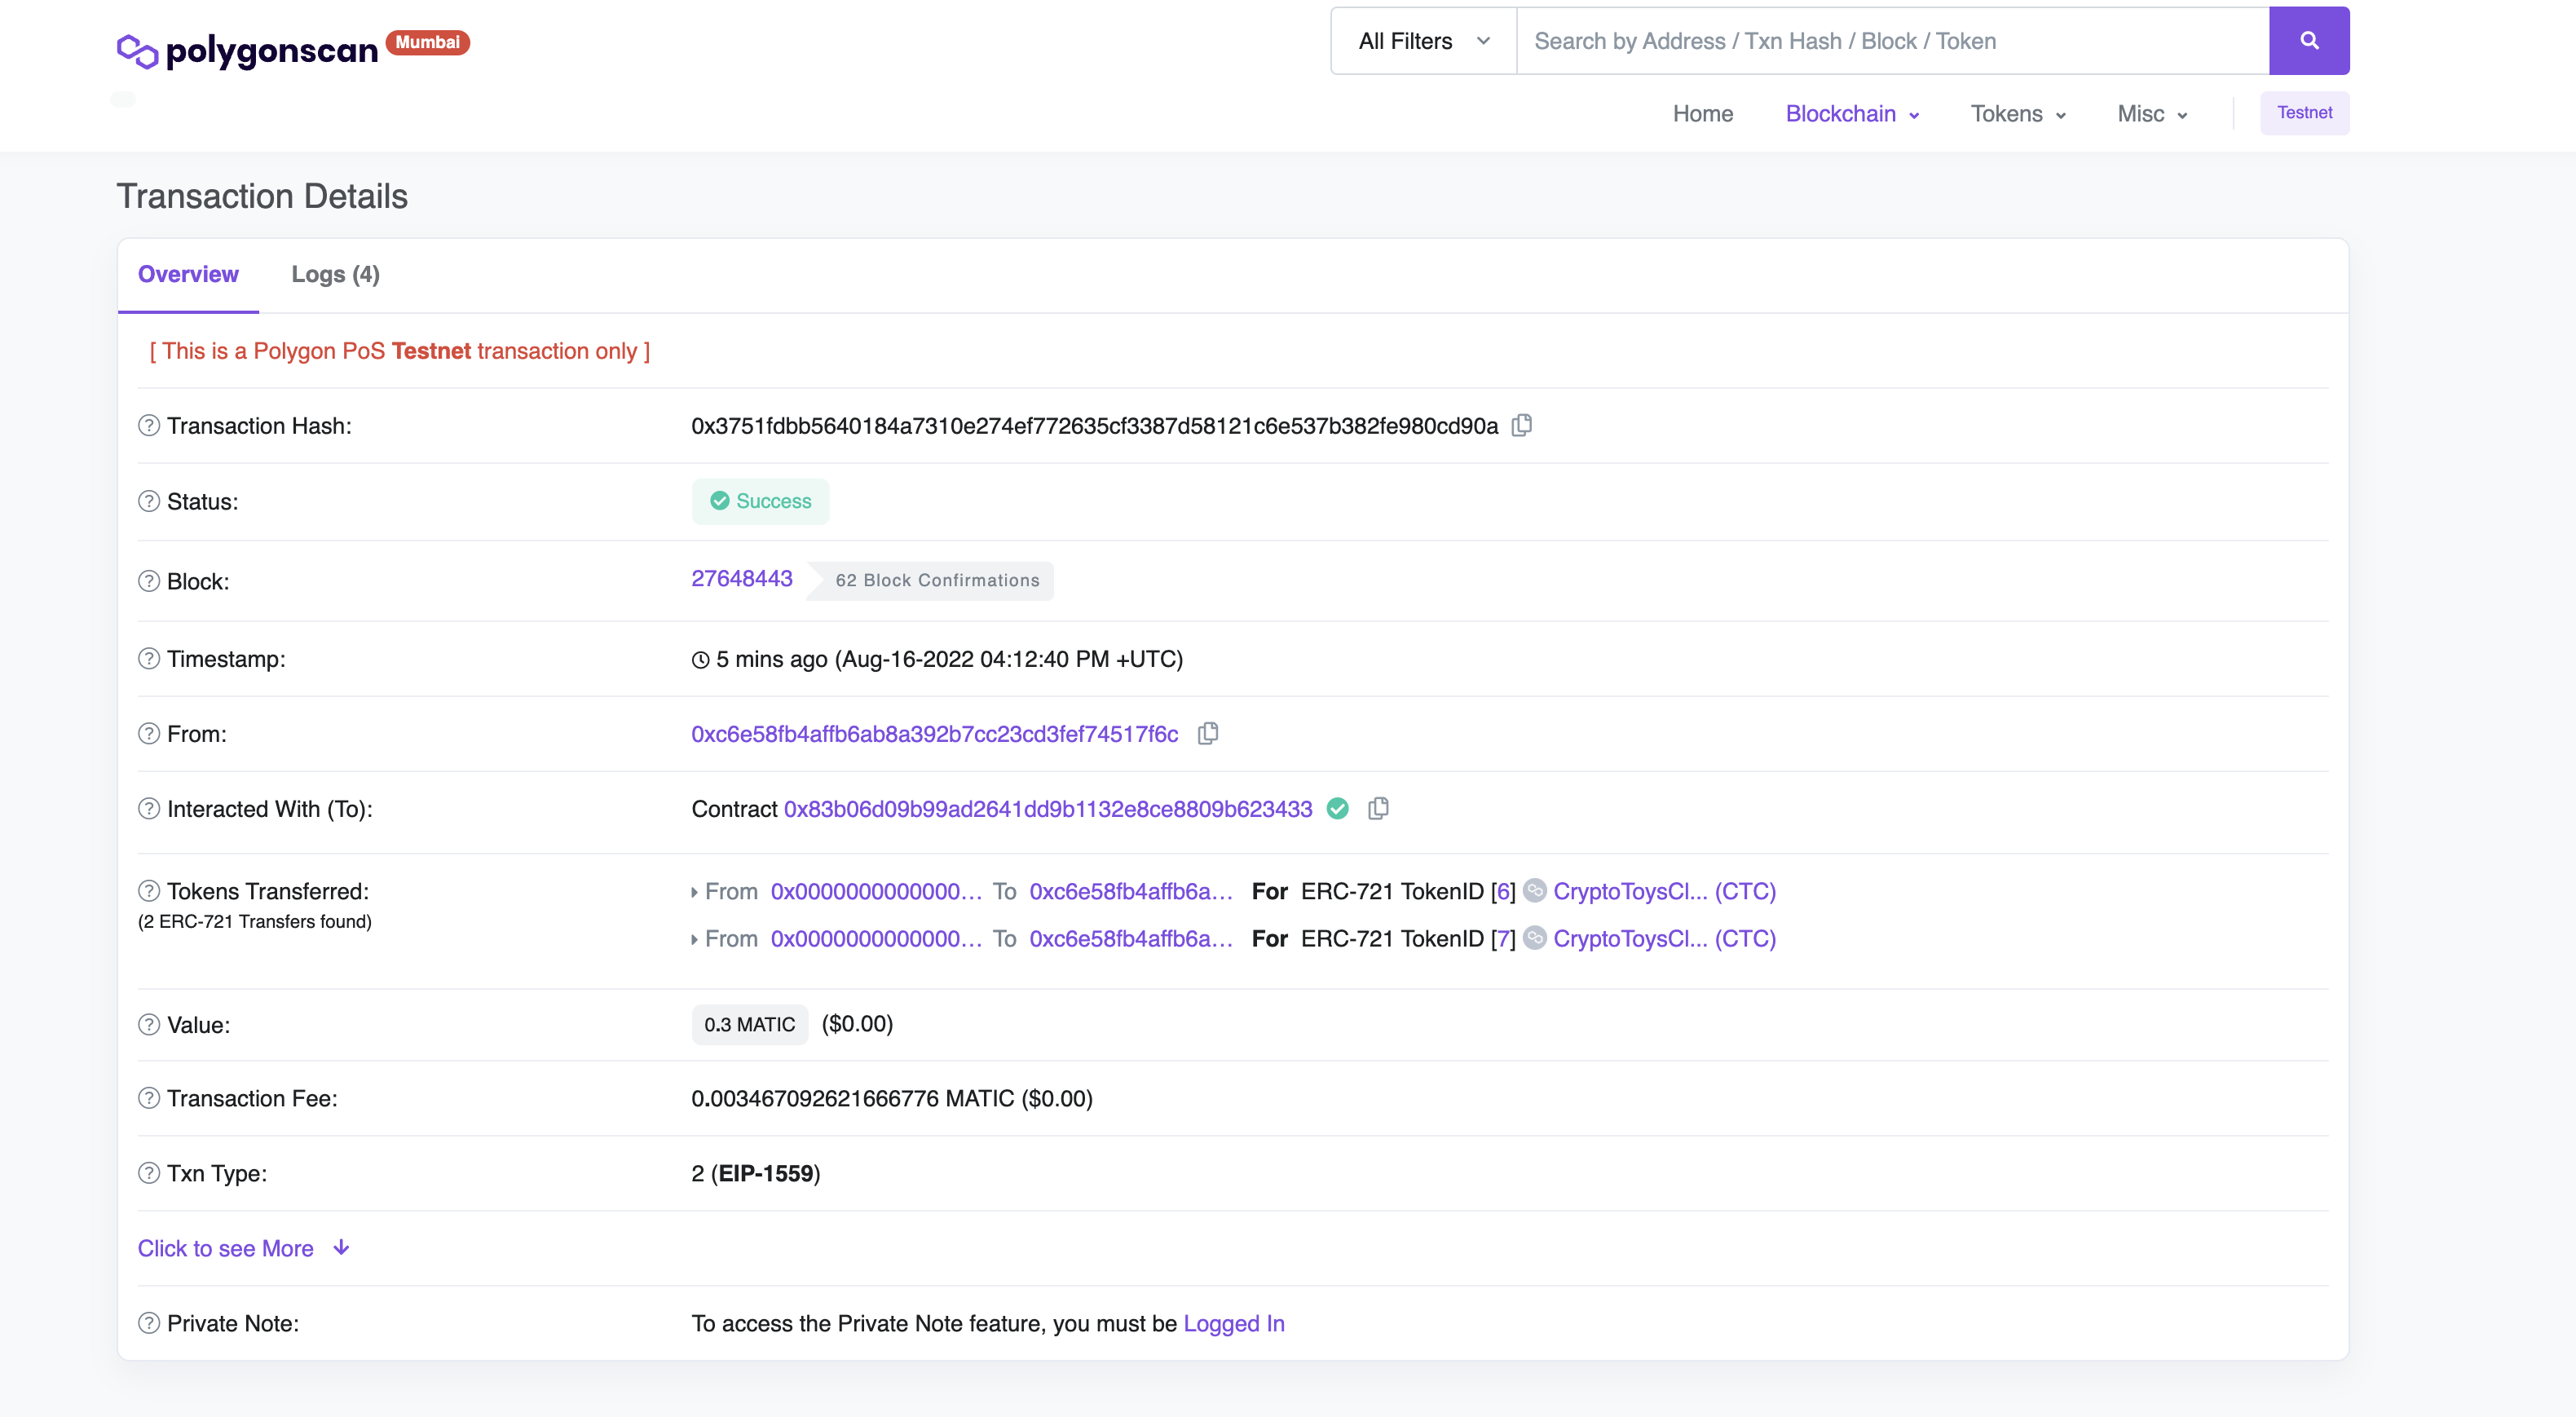This screenshot has height=1417, width=2576.
Task: Open block 27648443 link
Action: click(741, 578)
